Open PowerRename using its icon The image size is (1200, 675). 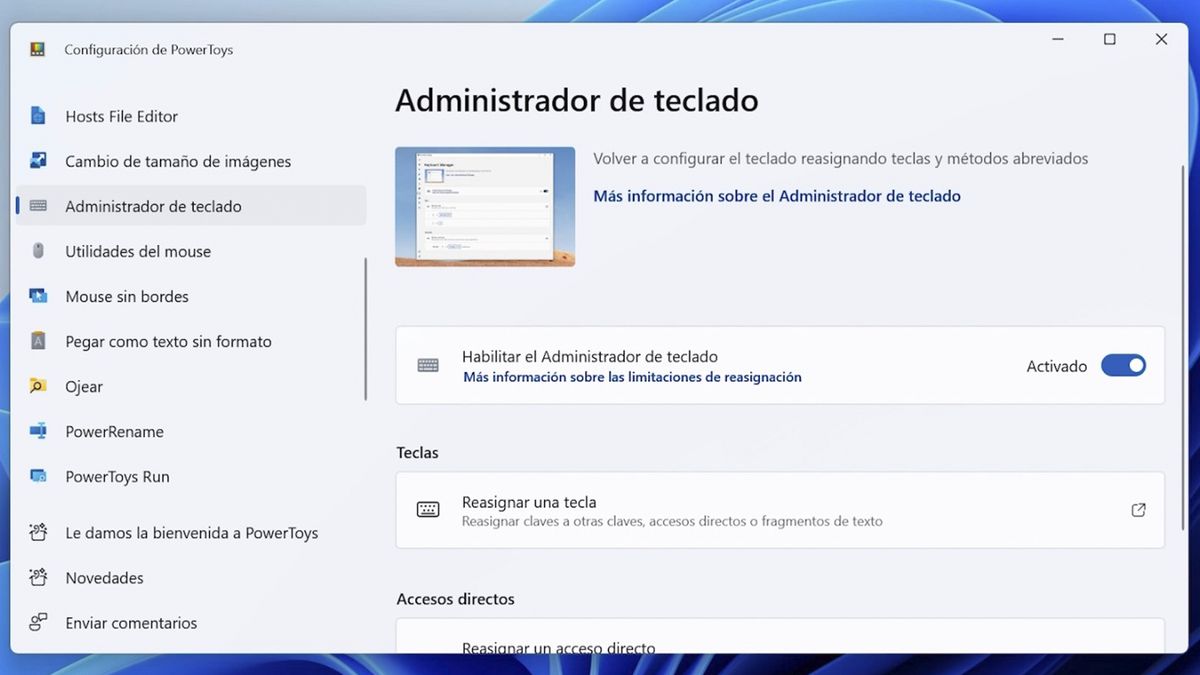[x=41, y=431]
